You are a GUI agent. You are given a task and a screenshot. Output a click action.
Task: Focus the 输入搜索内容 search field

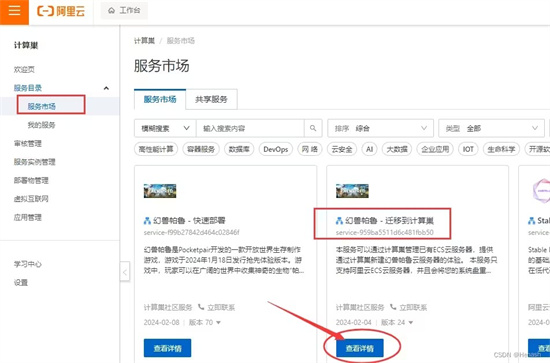(250, 128)
